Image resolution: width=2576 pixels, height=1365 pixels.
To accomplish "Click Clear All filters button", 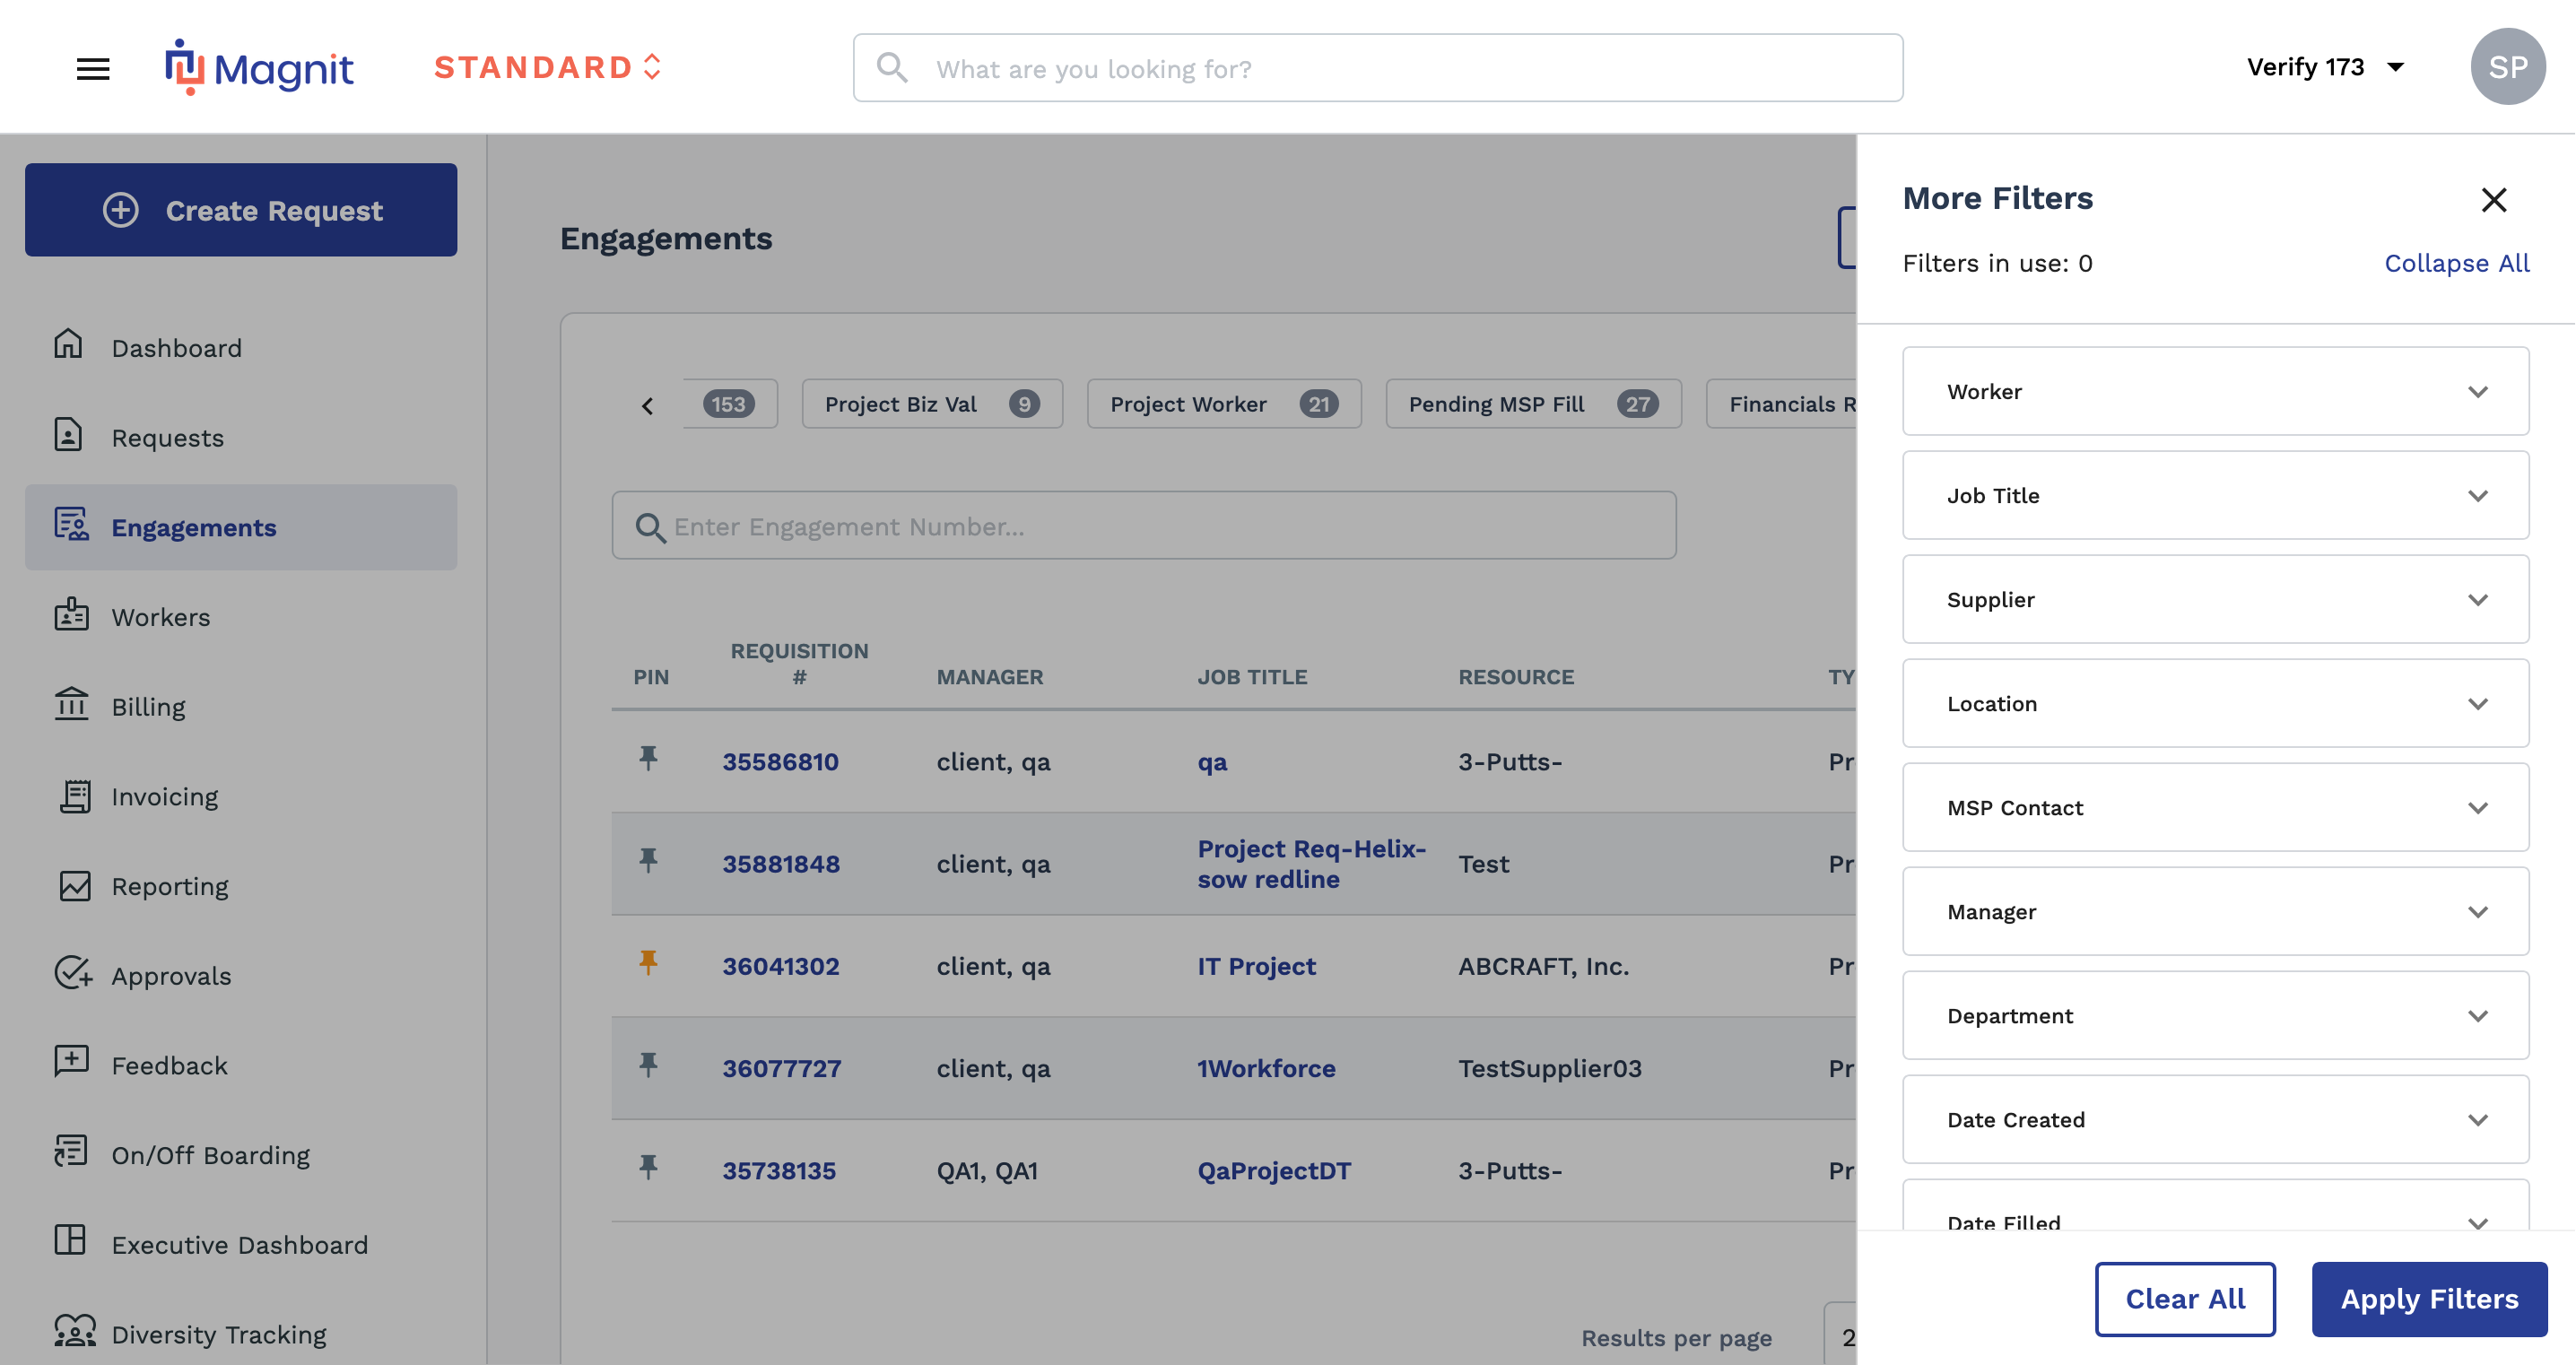I will tap(2185, 1298).
